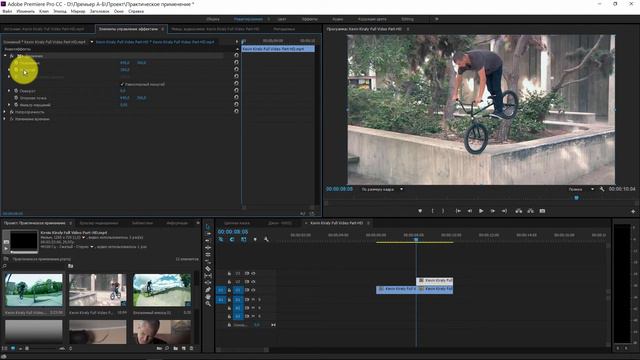Step forward one frame in Program monitor
This screenshot has width=640, height=360.
click(493, 211)
